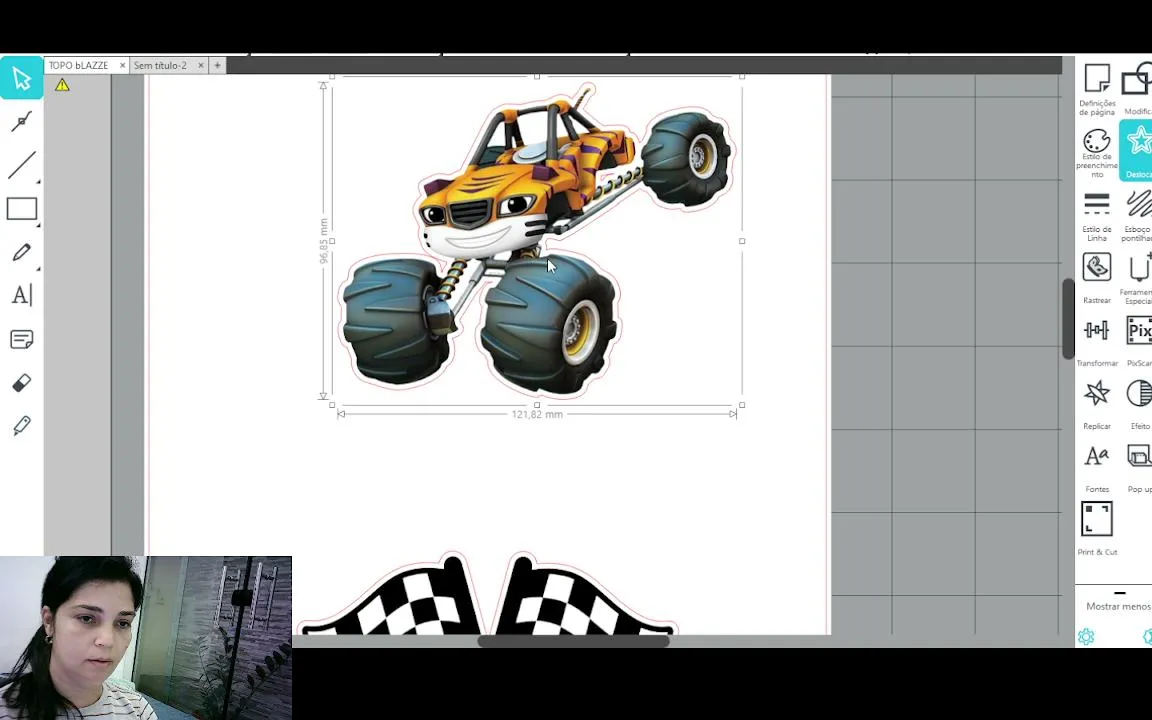Click the right-middle selection handle
This screenshot has height=720, width=1152.
tap(742, 241)
